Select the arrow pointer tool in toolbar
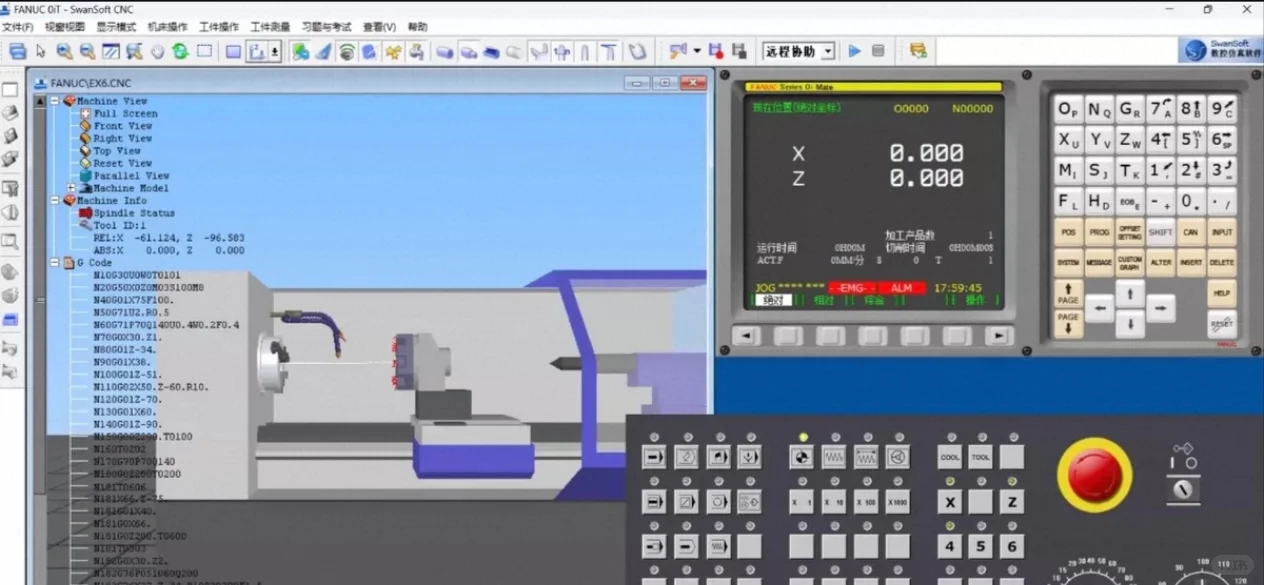This screenshot has width=1264, height=585. pyautogui.click(x=41, y=51)
